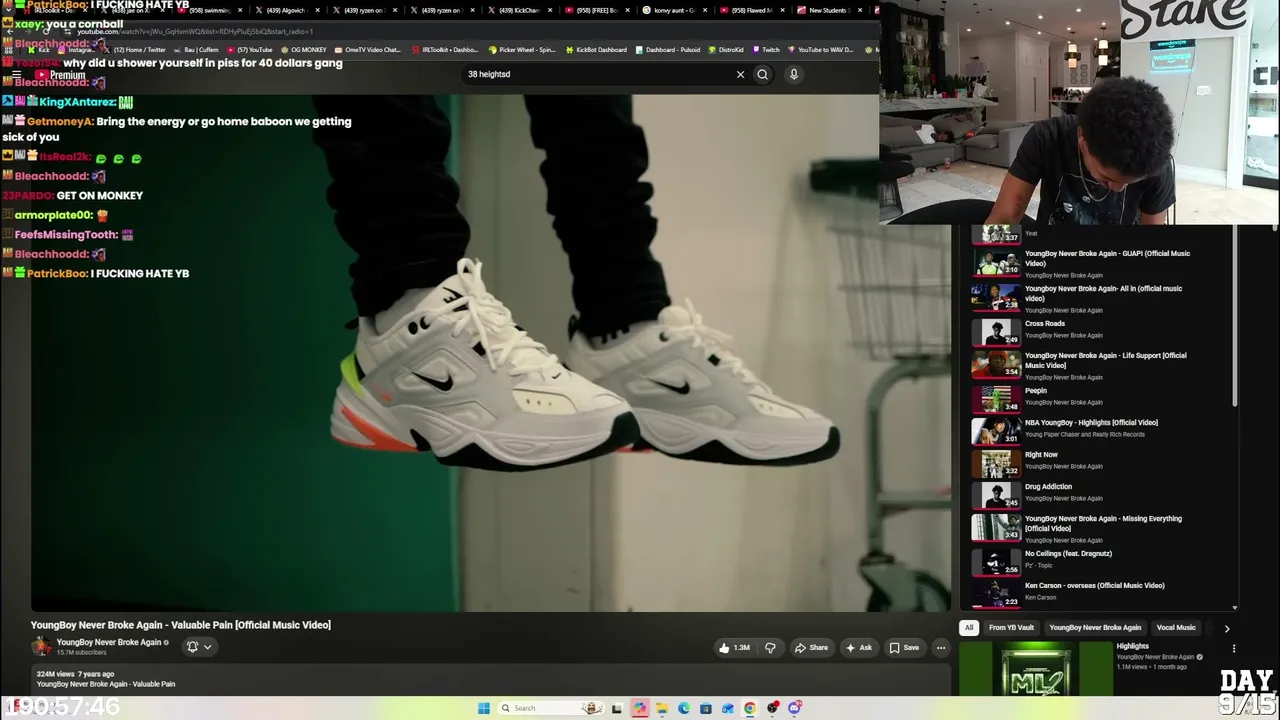Image resolution: width=1280 pixels, height=720 pixels.
Task: Open the more actions ellipsis under video
Action: pyautogui.click(x=941, y=647)
